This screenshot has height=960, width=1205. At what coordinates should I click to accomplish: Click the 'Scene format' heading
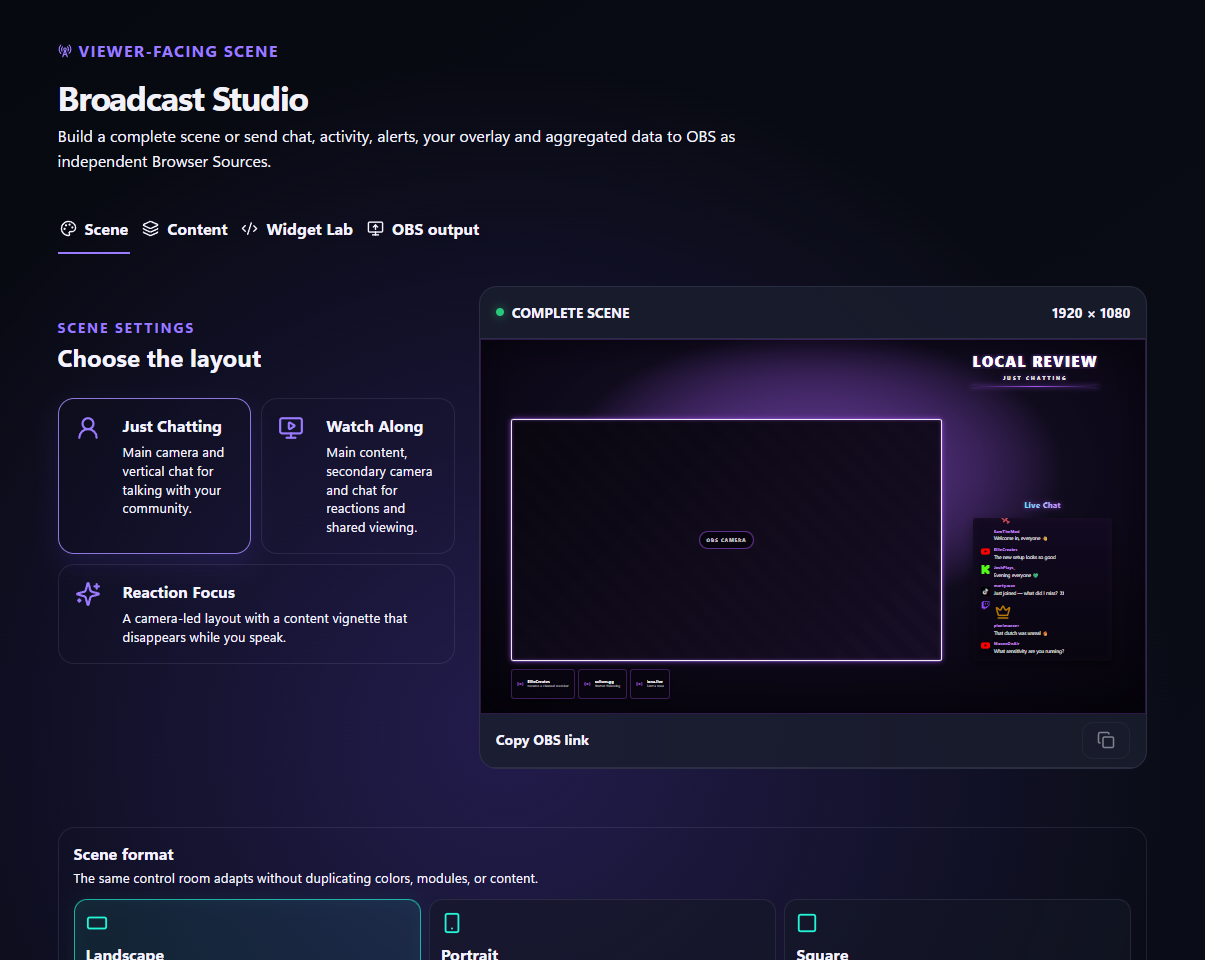[x=124, y=854]
